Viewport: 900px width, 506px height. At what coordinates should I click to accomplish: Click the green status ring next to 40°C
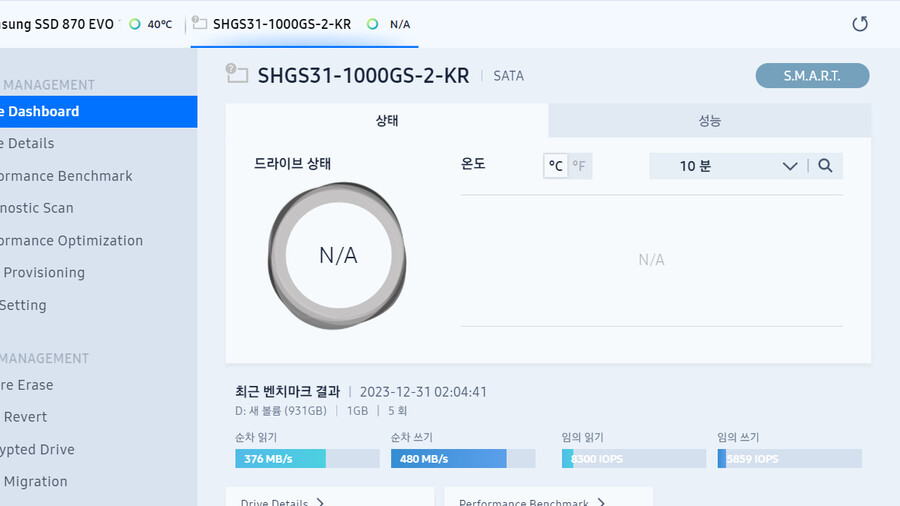pos(134,24)
